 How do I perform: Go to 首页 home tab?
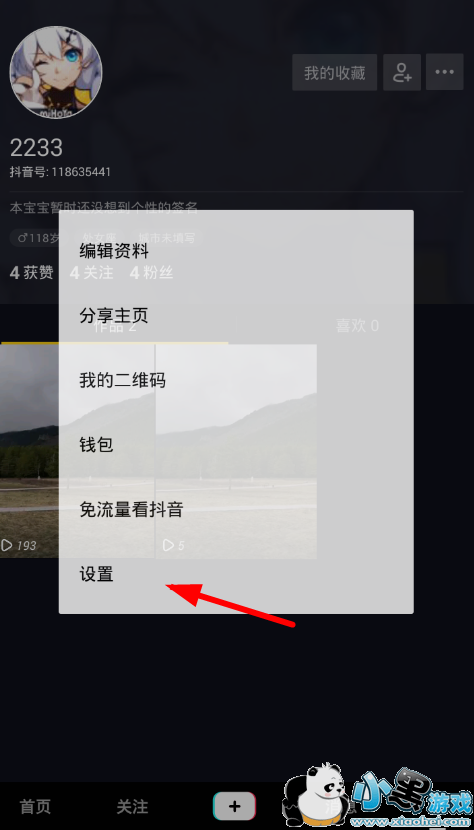35,807
